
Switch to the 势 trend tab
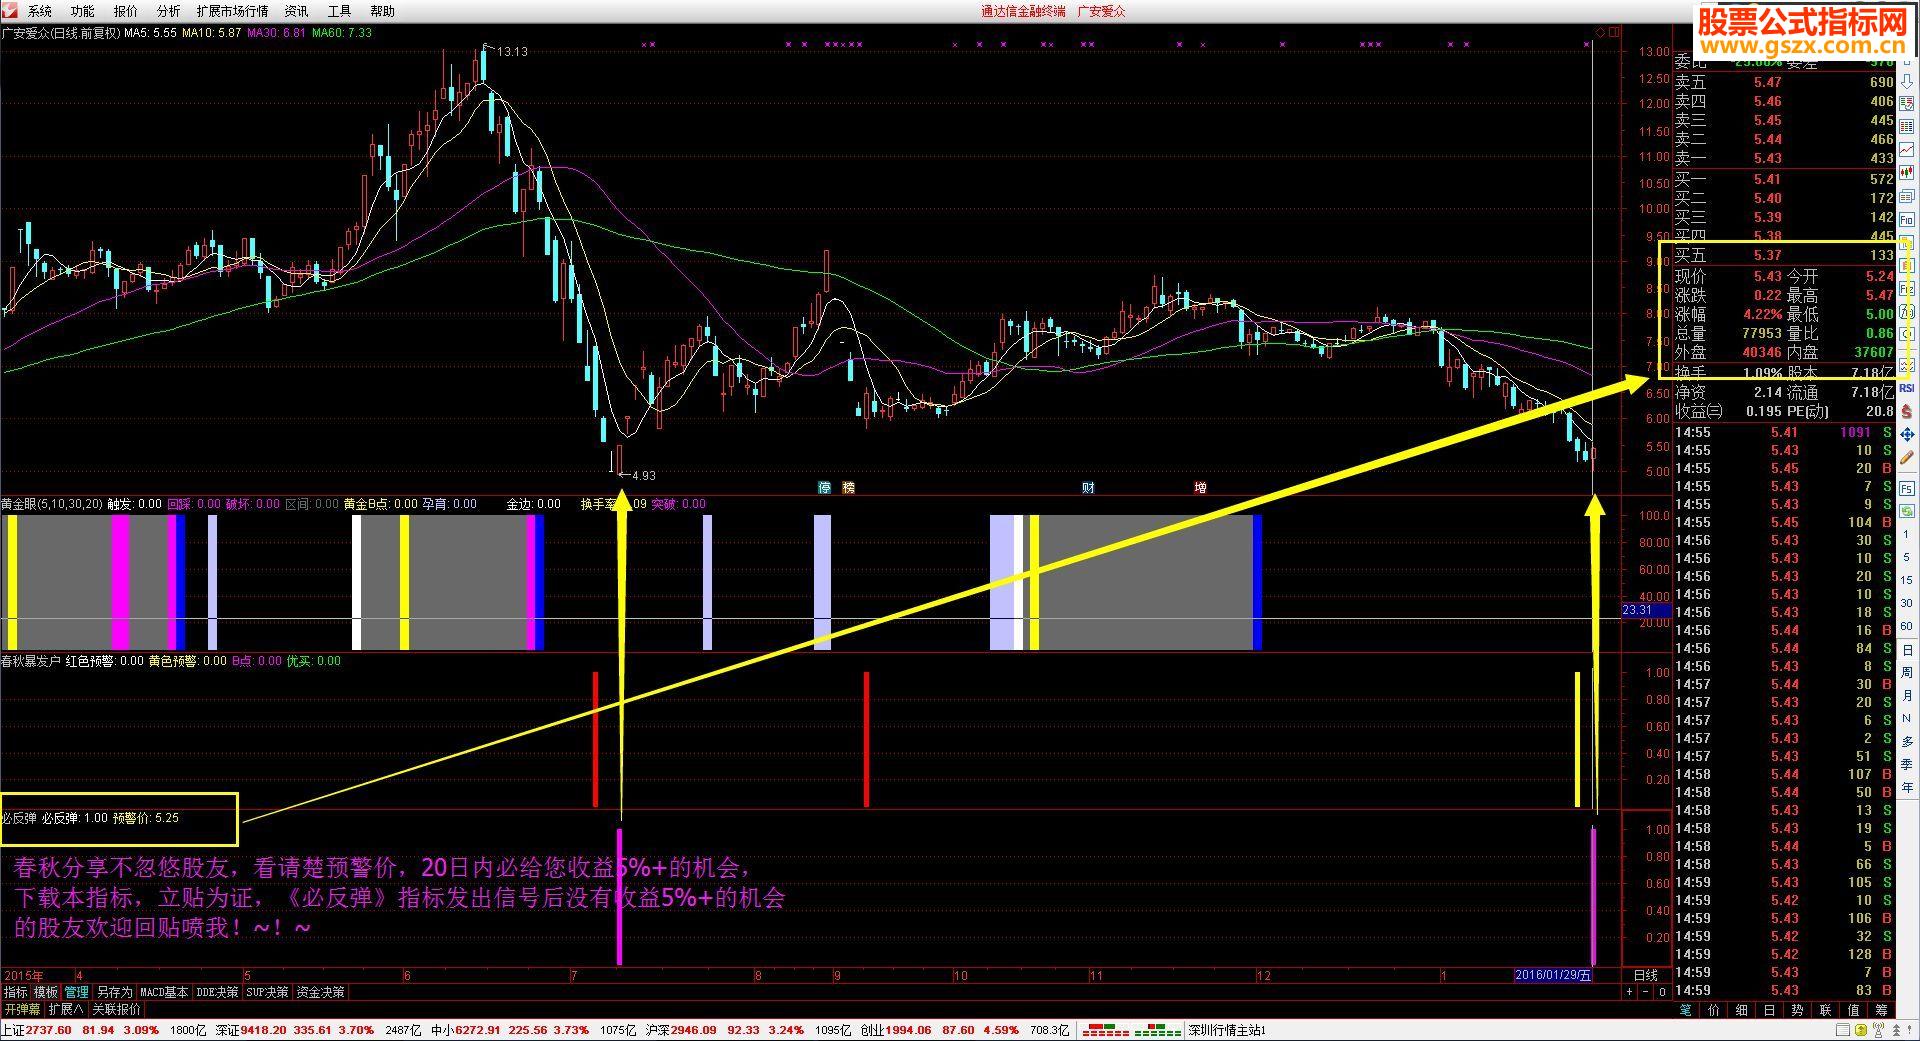(1797, 1010)
